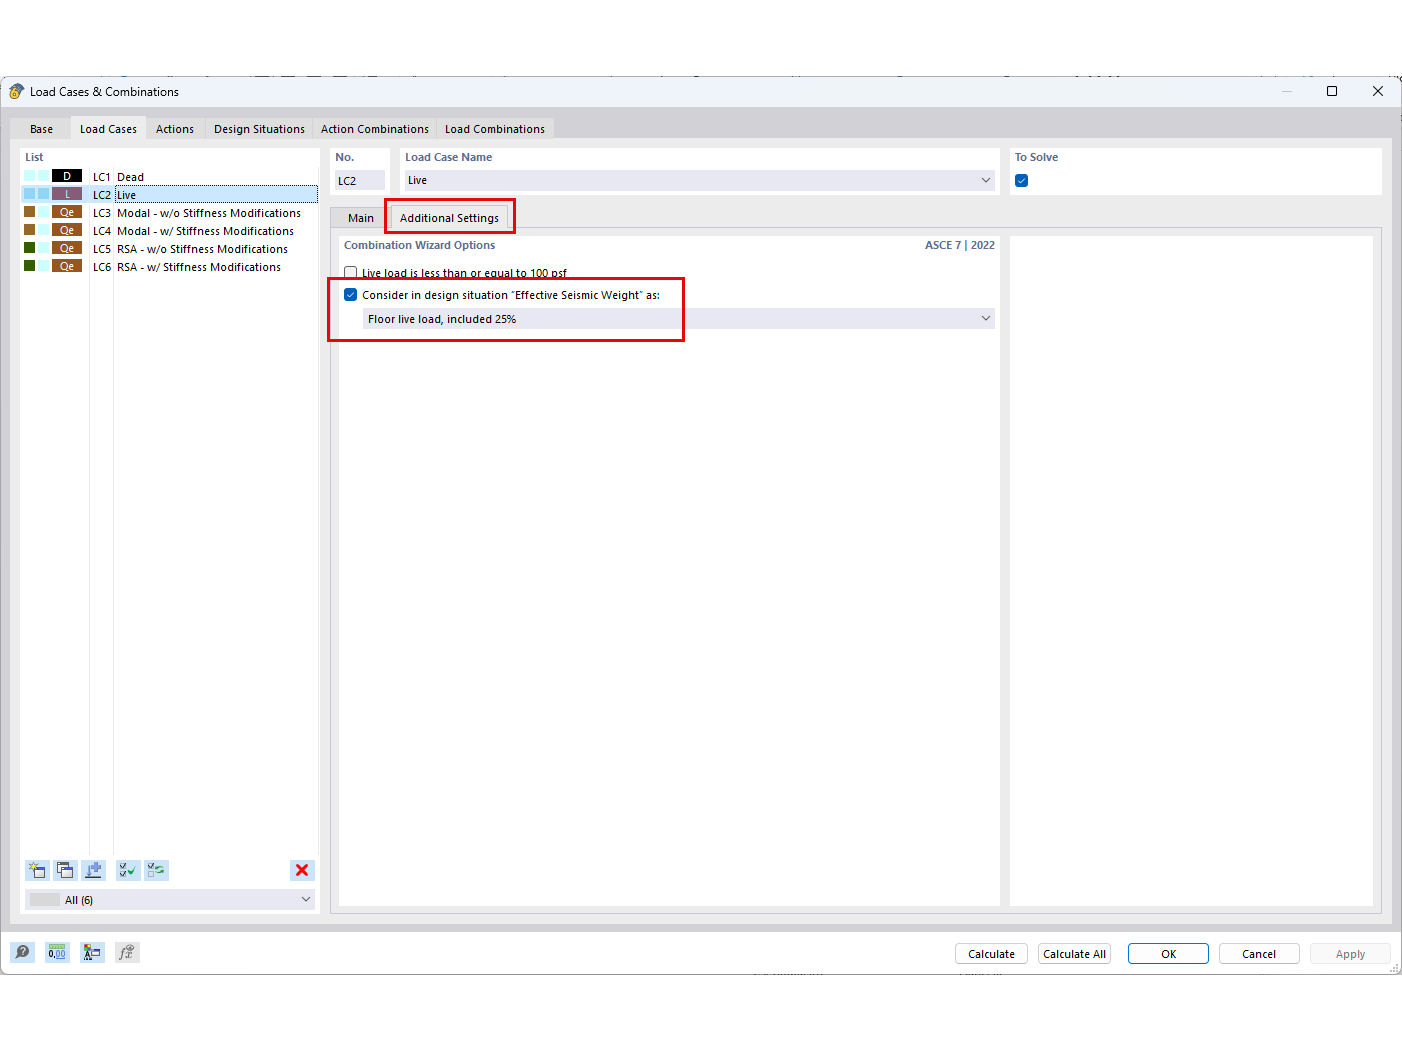Select all load cases via check-all icon
This screenshot has height=1052, width=1402.
tap(127, 870)
